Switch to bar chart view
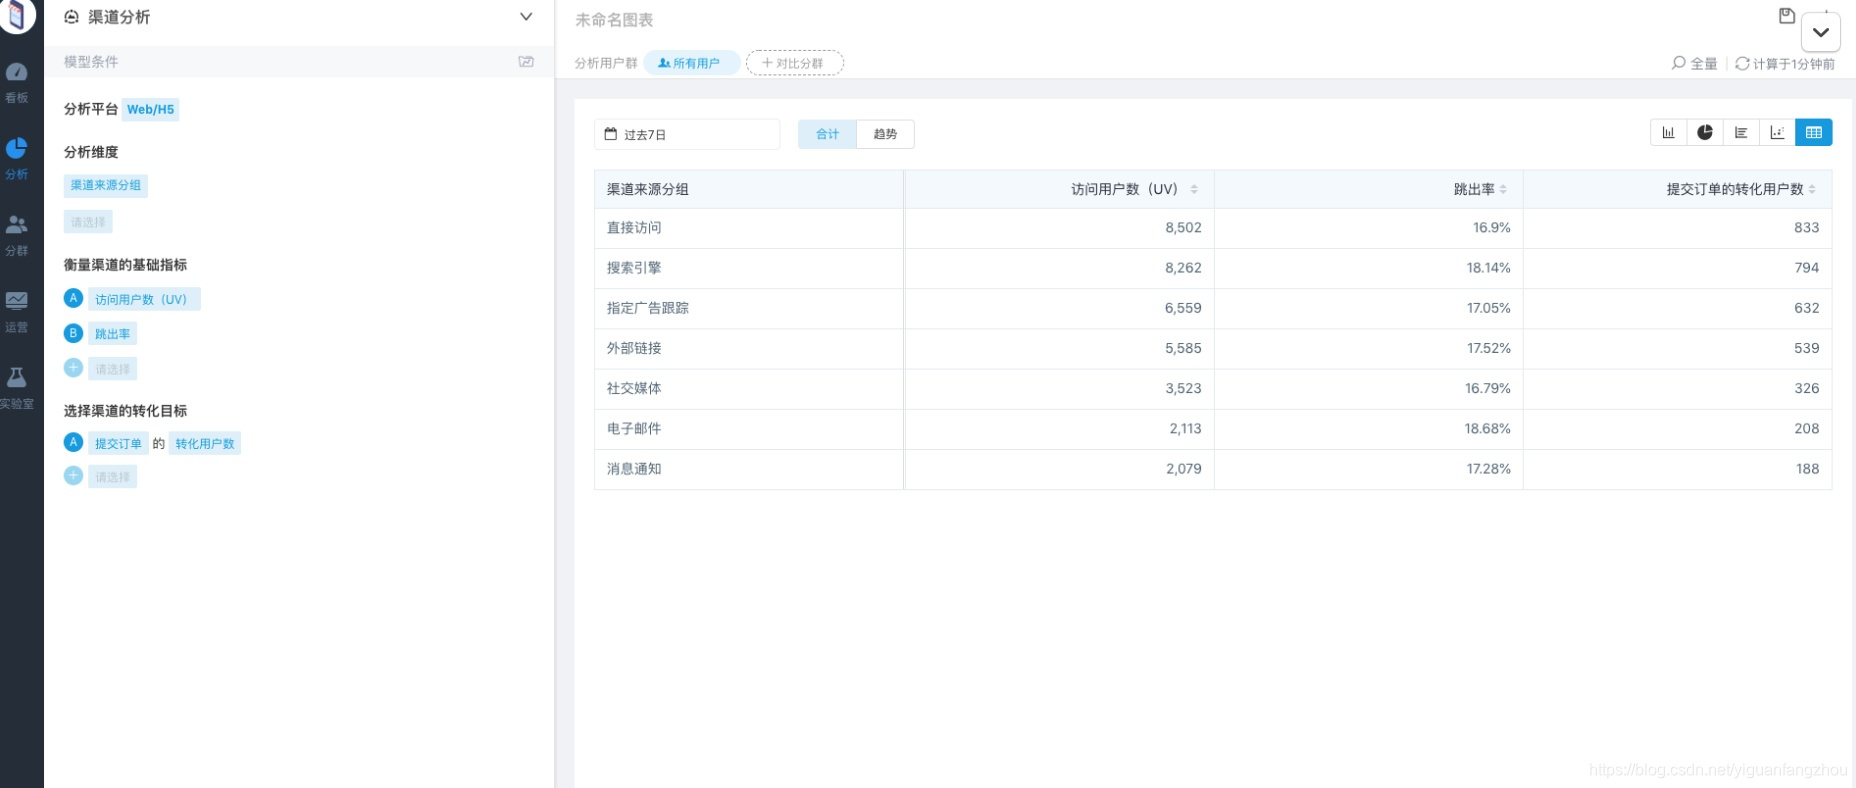 [1668, 132]
